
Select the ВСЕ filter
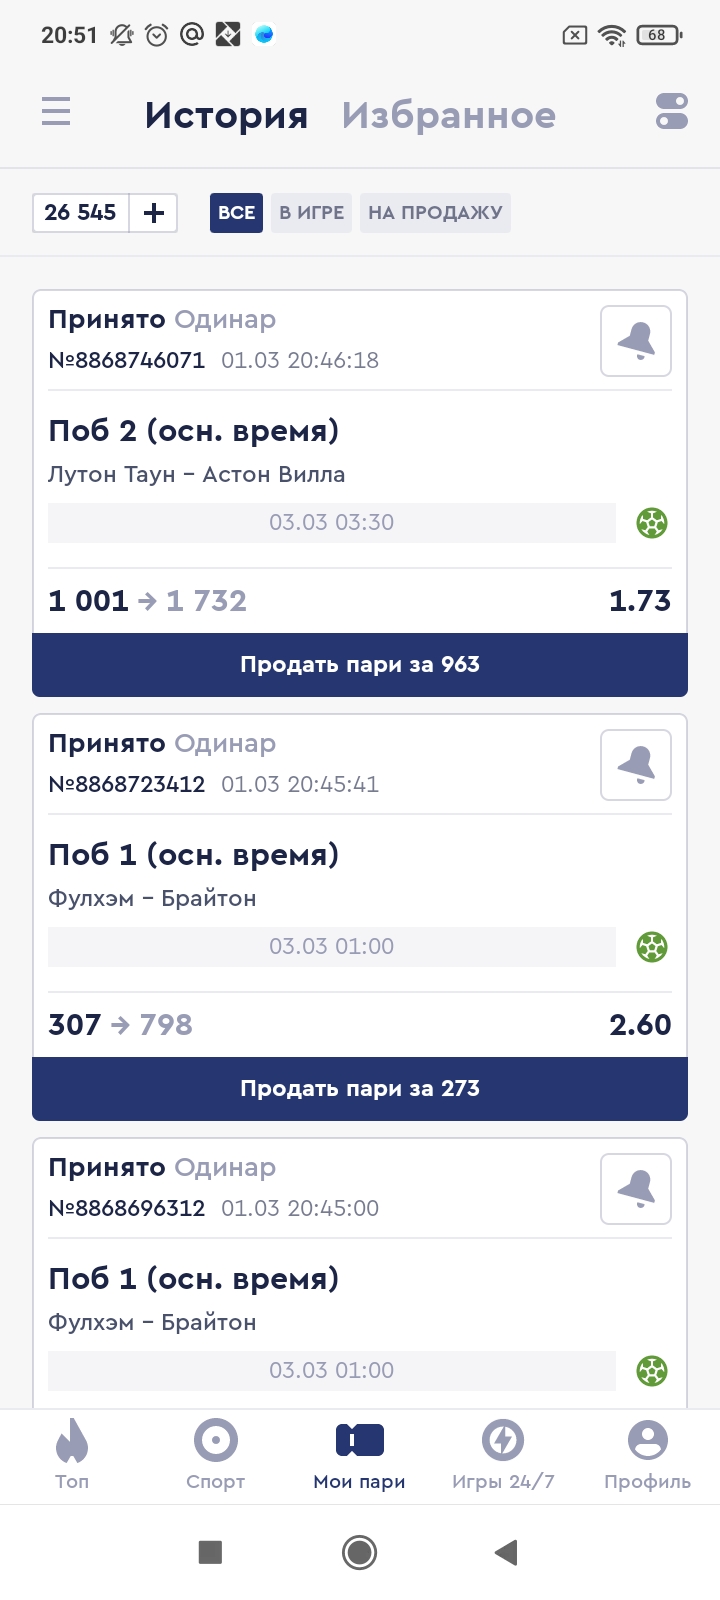pyautogui.click(x=236, y=213)
